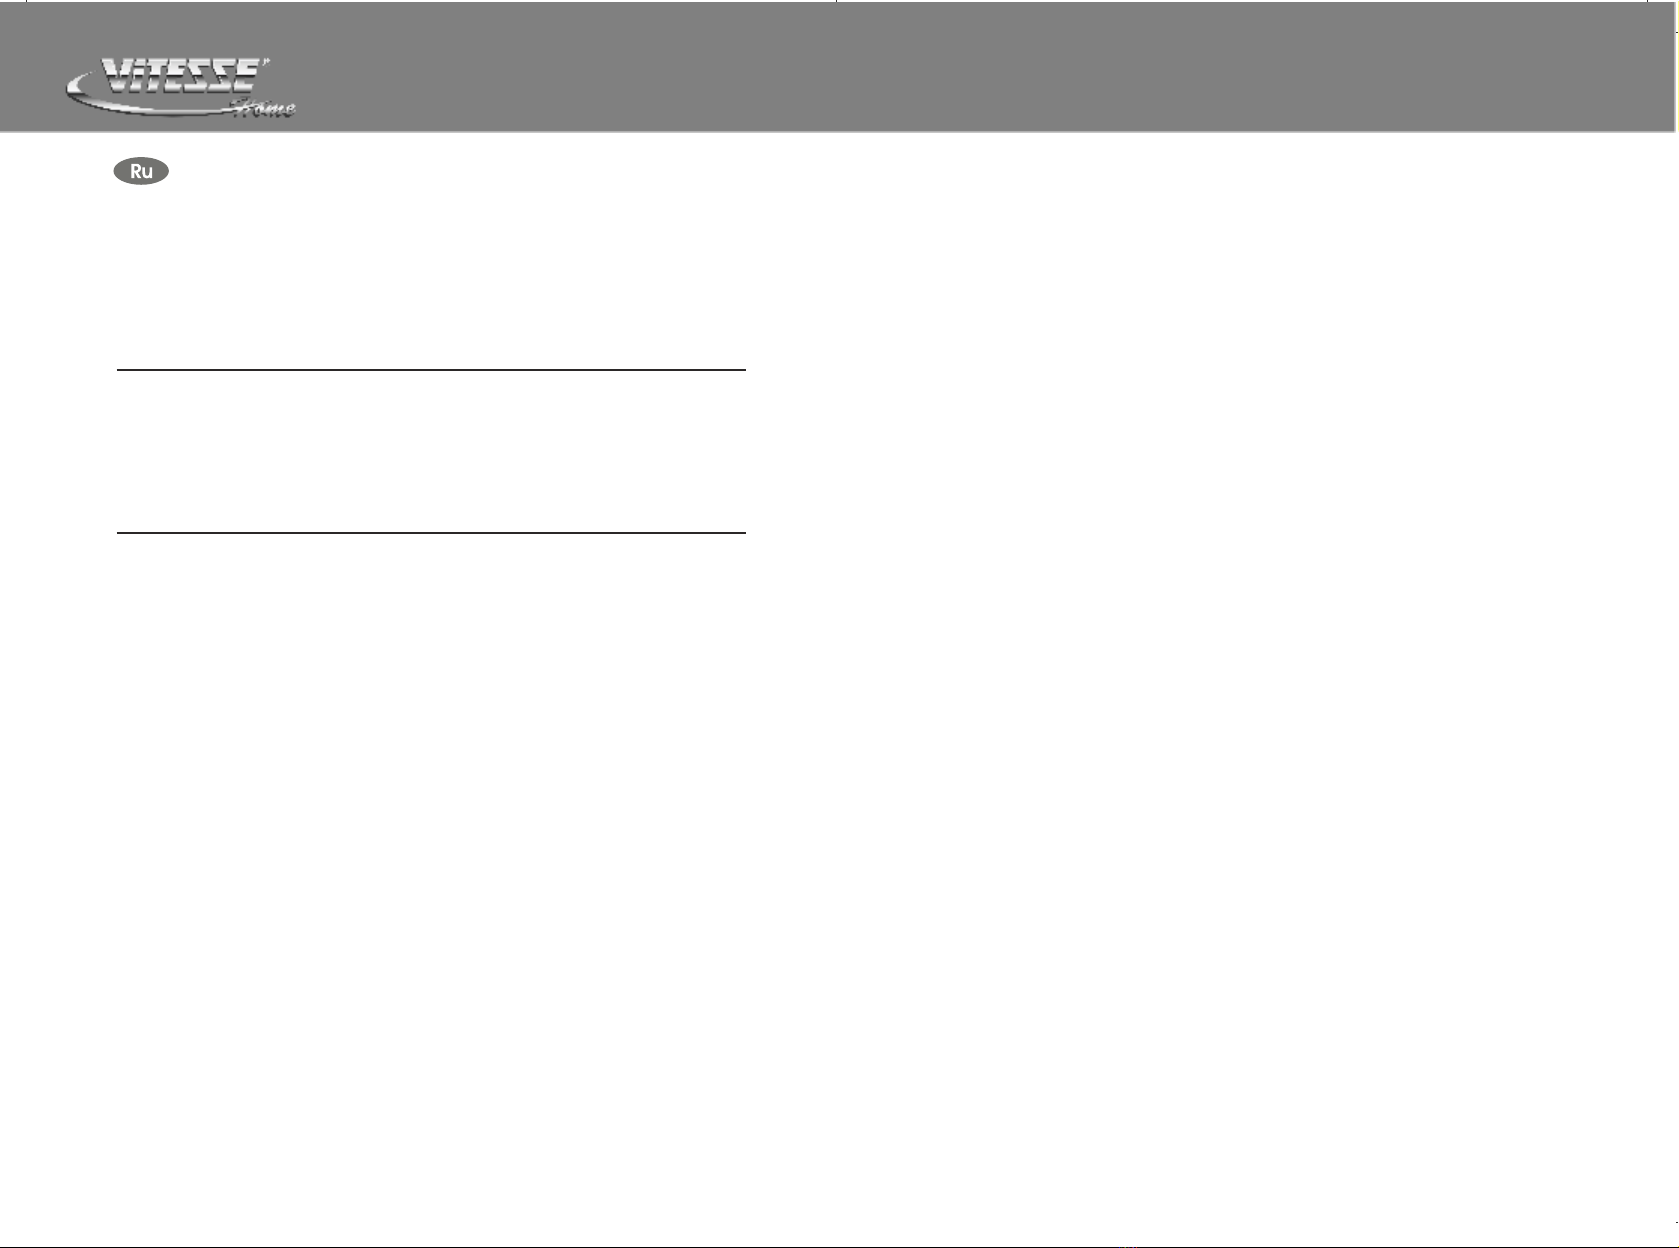Click the bottom border line of the page
This screenshot has width=1679, height=1248.
838,1246
